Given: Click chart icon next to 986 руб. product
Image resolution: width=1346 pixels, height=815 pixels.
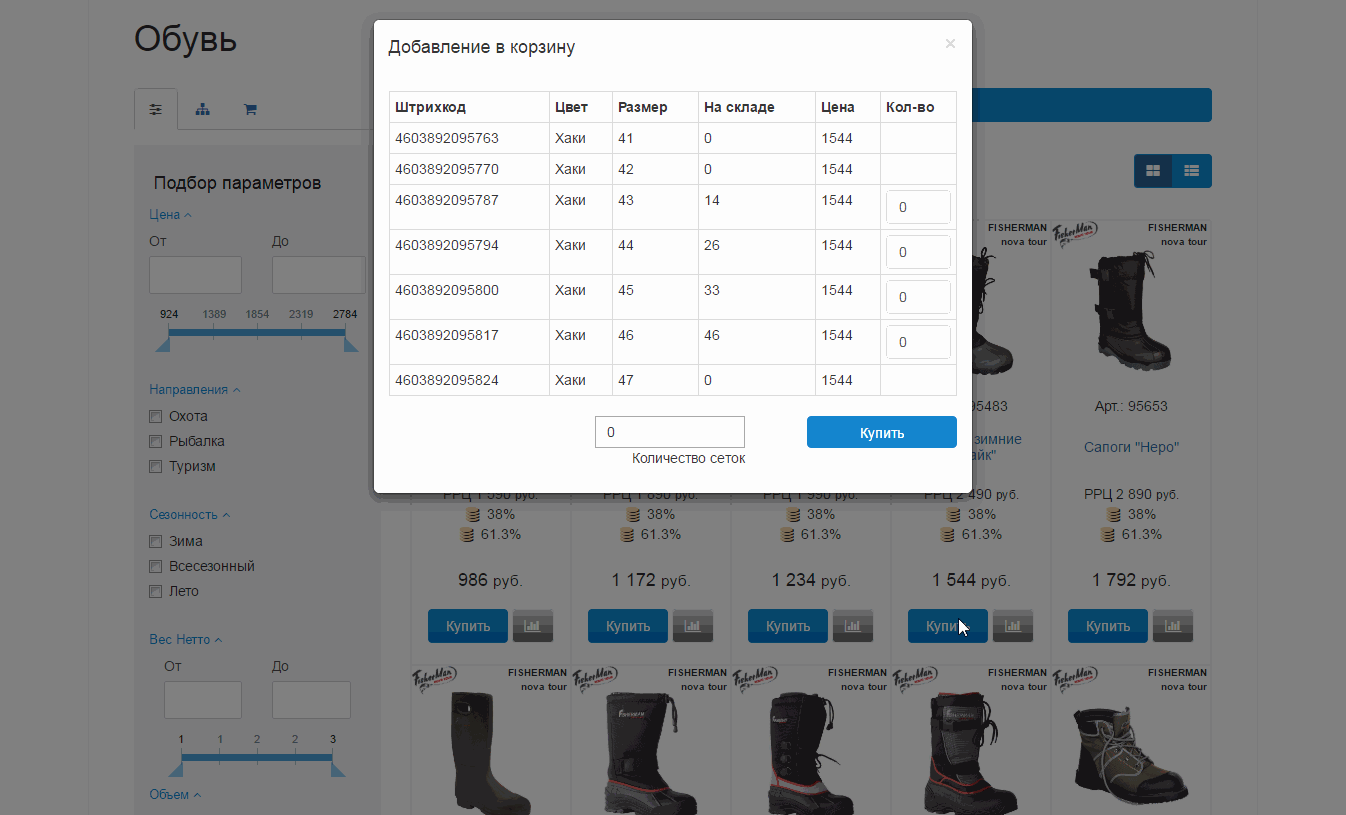Looking at the screenshot, I should [x=532, y=626].
